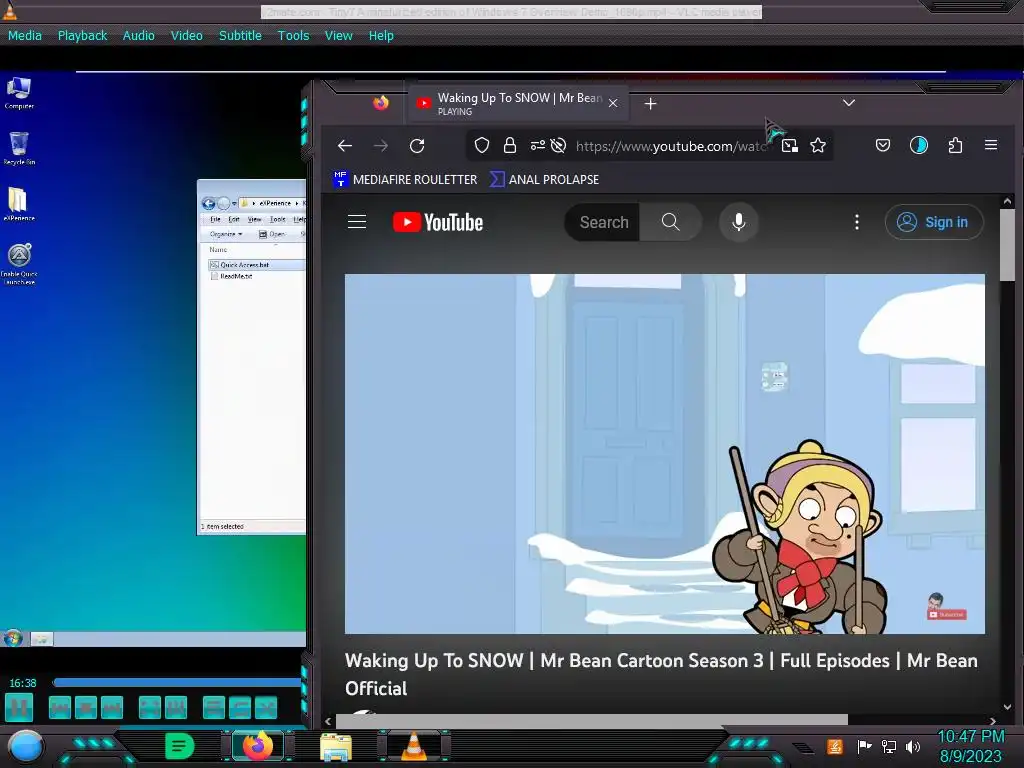This screenshot has height=768, width=1024.
Task: Click the Mr Bean video player
Action: 665,454
